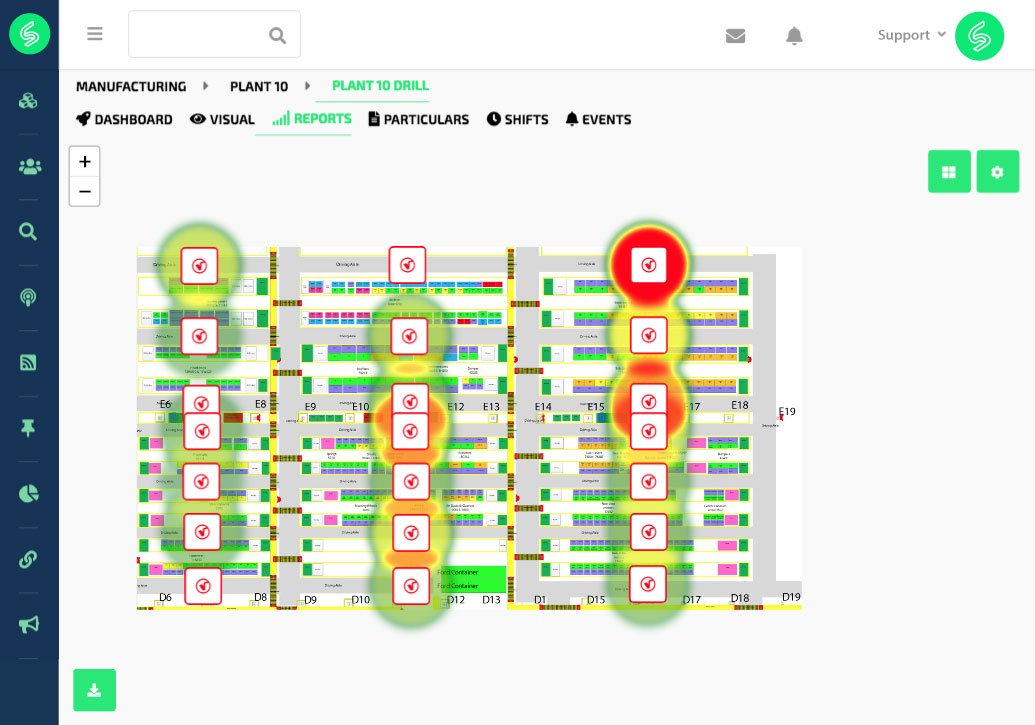
Task: Click the D18 label on the floor map
Action: [740, 598]
